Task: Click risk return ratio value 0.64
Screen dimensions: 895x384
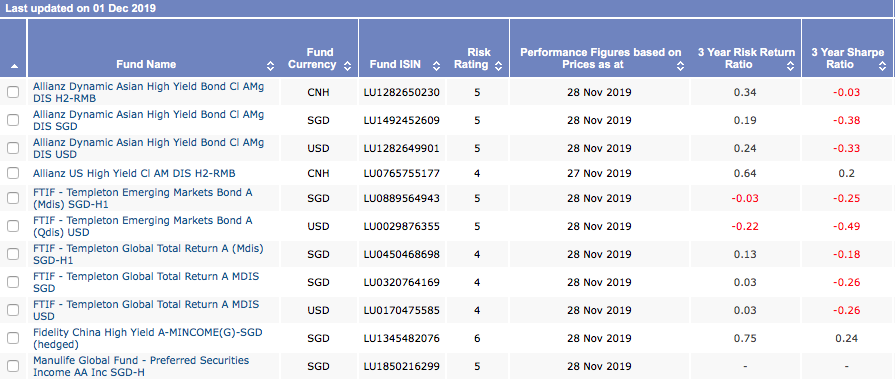Action: click(746, 173)
